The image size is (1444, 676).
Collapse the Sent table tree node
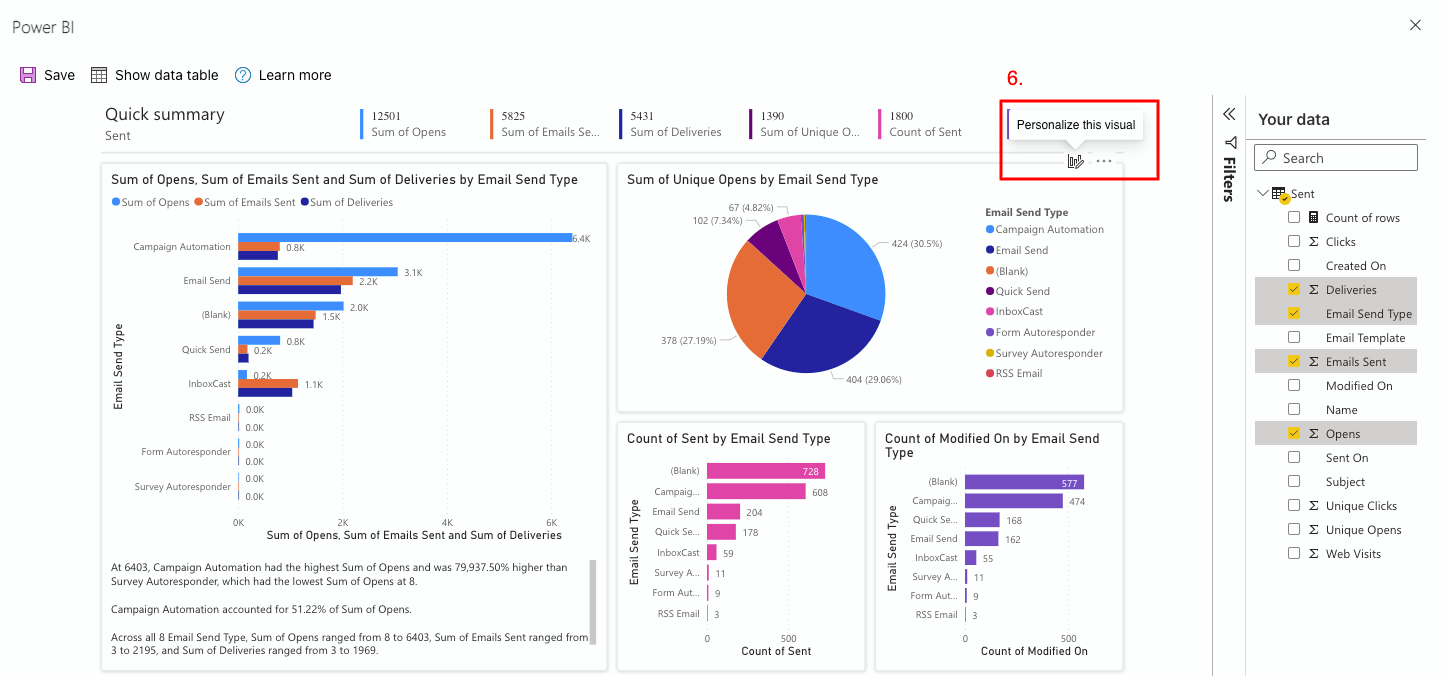pos(1264,193)
